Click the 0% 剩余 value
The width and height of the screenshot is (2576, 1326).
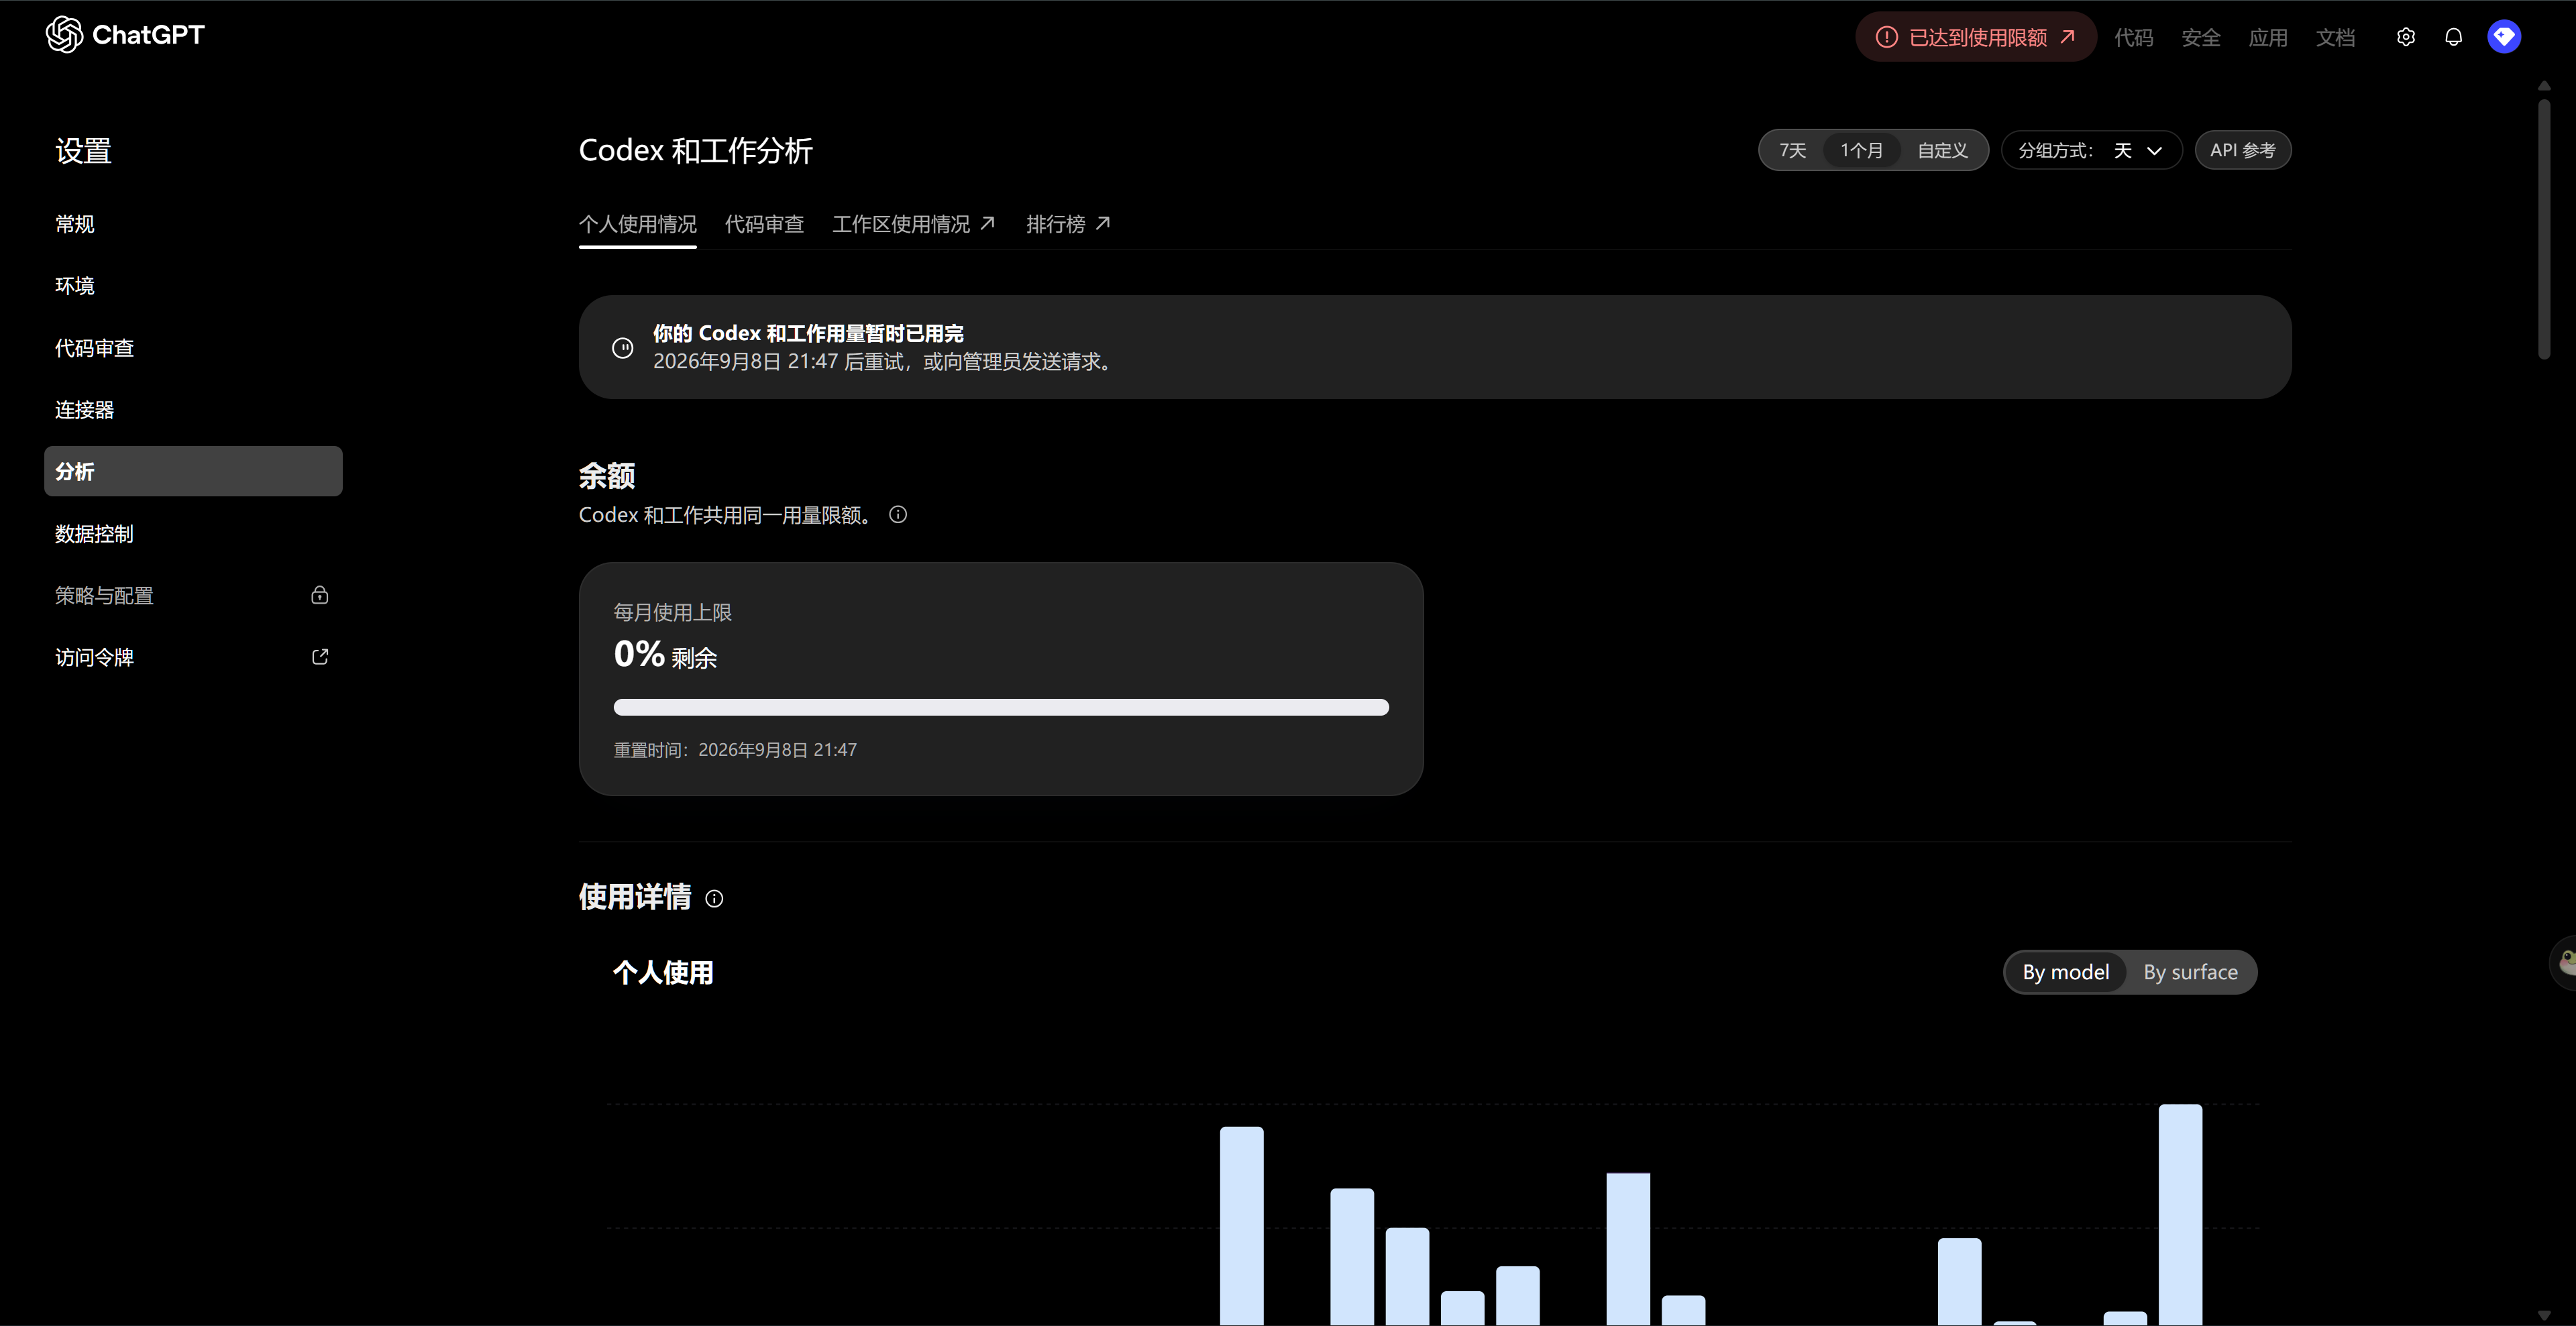(665, 655)
